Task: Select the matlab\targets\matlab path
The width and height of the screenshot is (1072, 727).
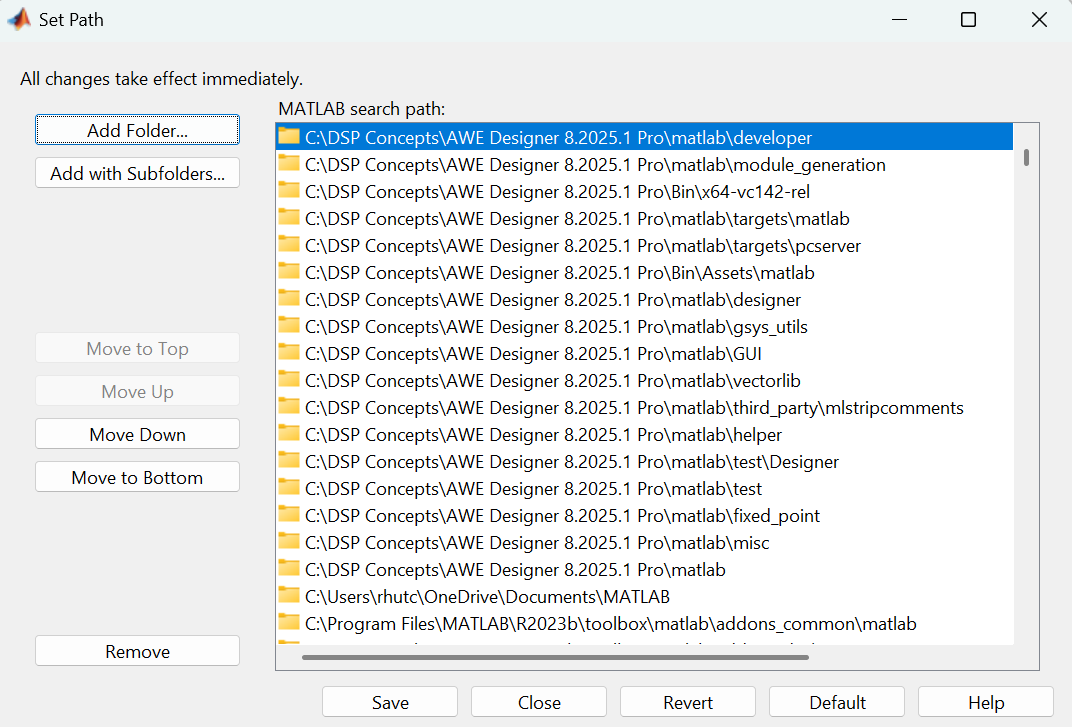Action: coord(644,218)
